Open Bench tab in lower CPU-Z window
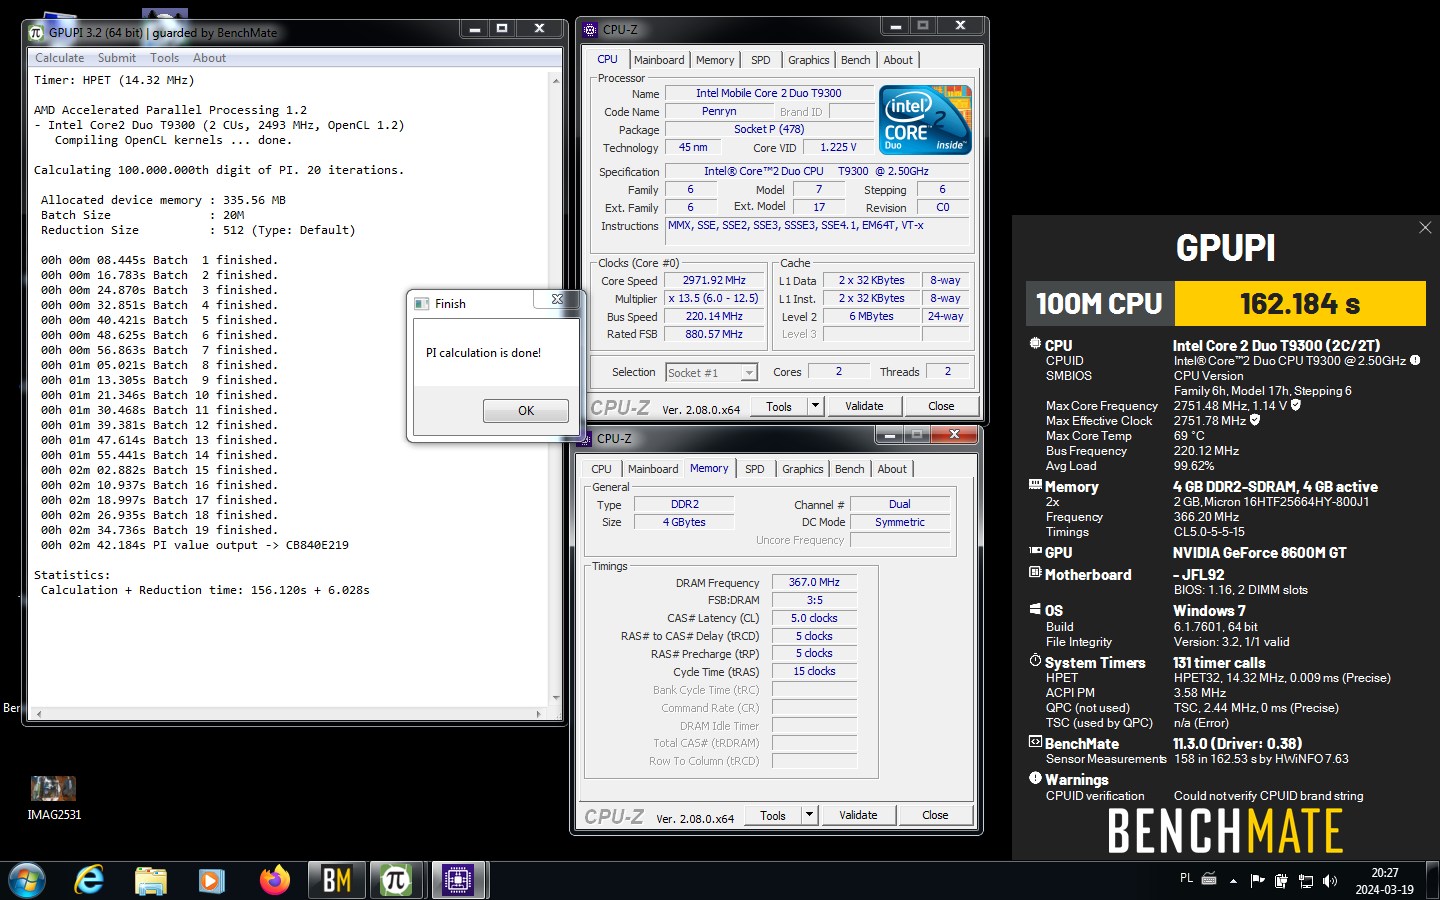The height and width of the screenshot is (900, 1440). tap(849, 469)
